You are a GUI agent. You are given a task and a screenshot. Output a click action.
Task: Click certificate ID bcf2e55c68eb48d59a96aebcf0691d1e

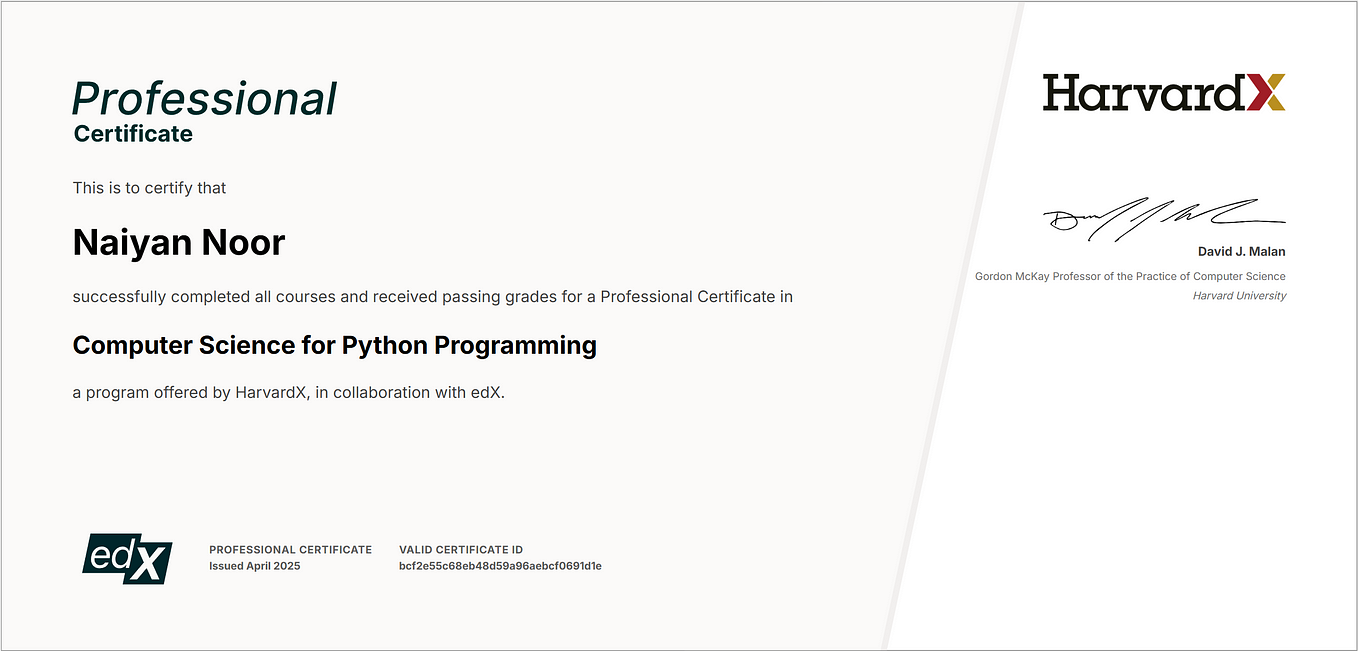tap(500, 566)
